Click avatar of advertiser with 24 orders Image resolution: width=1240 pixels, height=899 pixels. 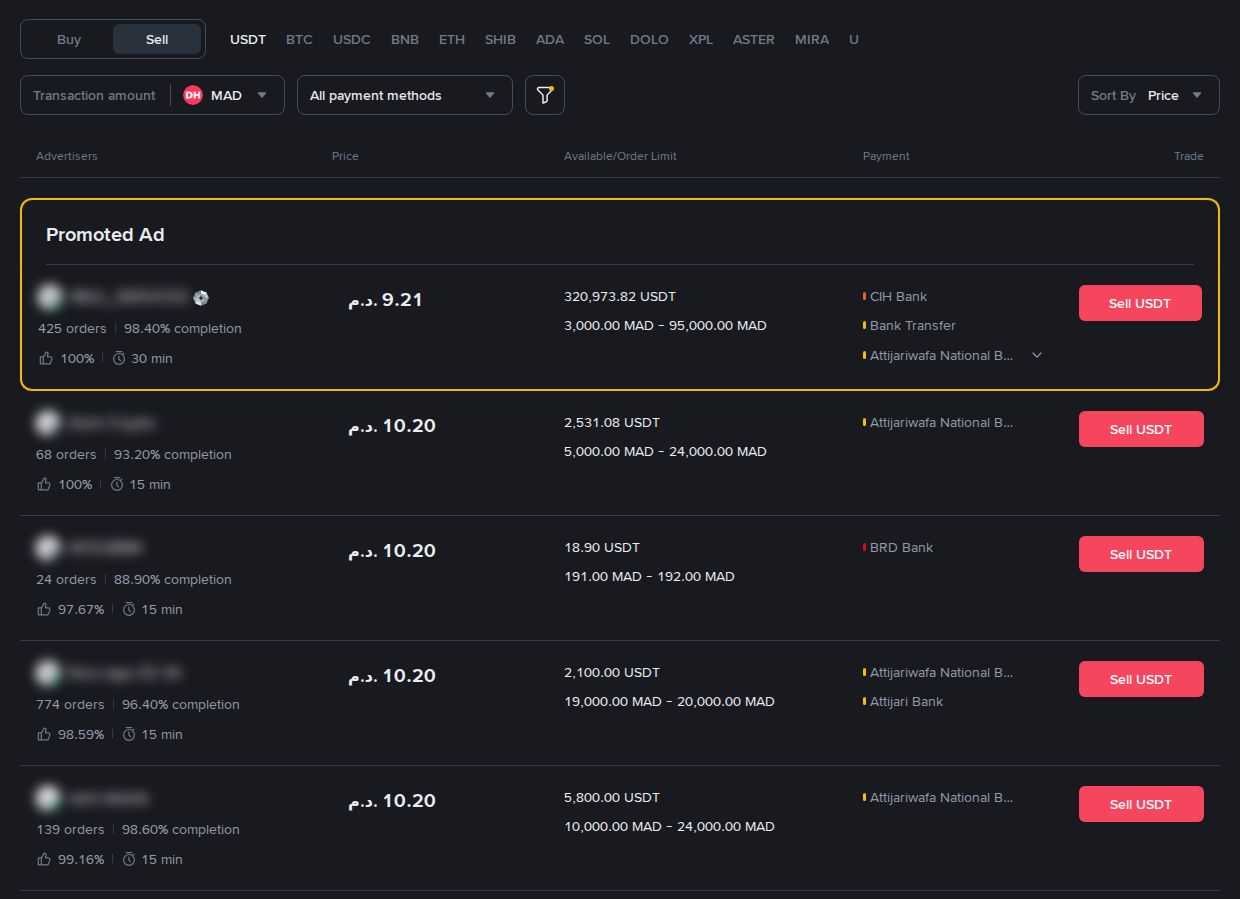(x=46, y=548)
